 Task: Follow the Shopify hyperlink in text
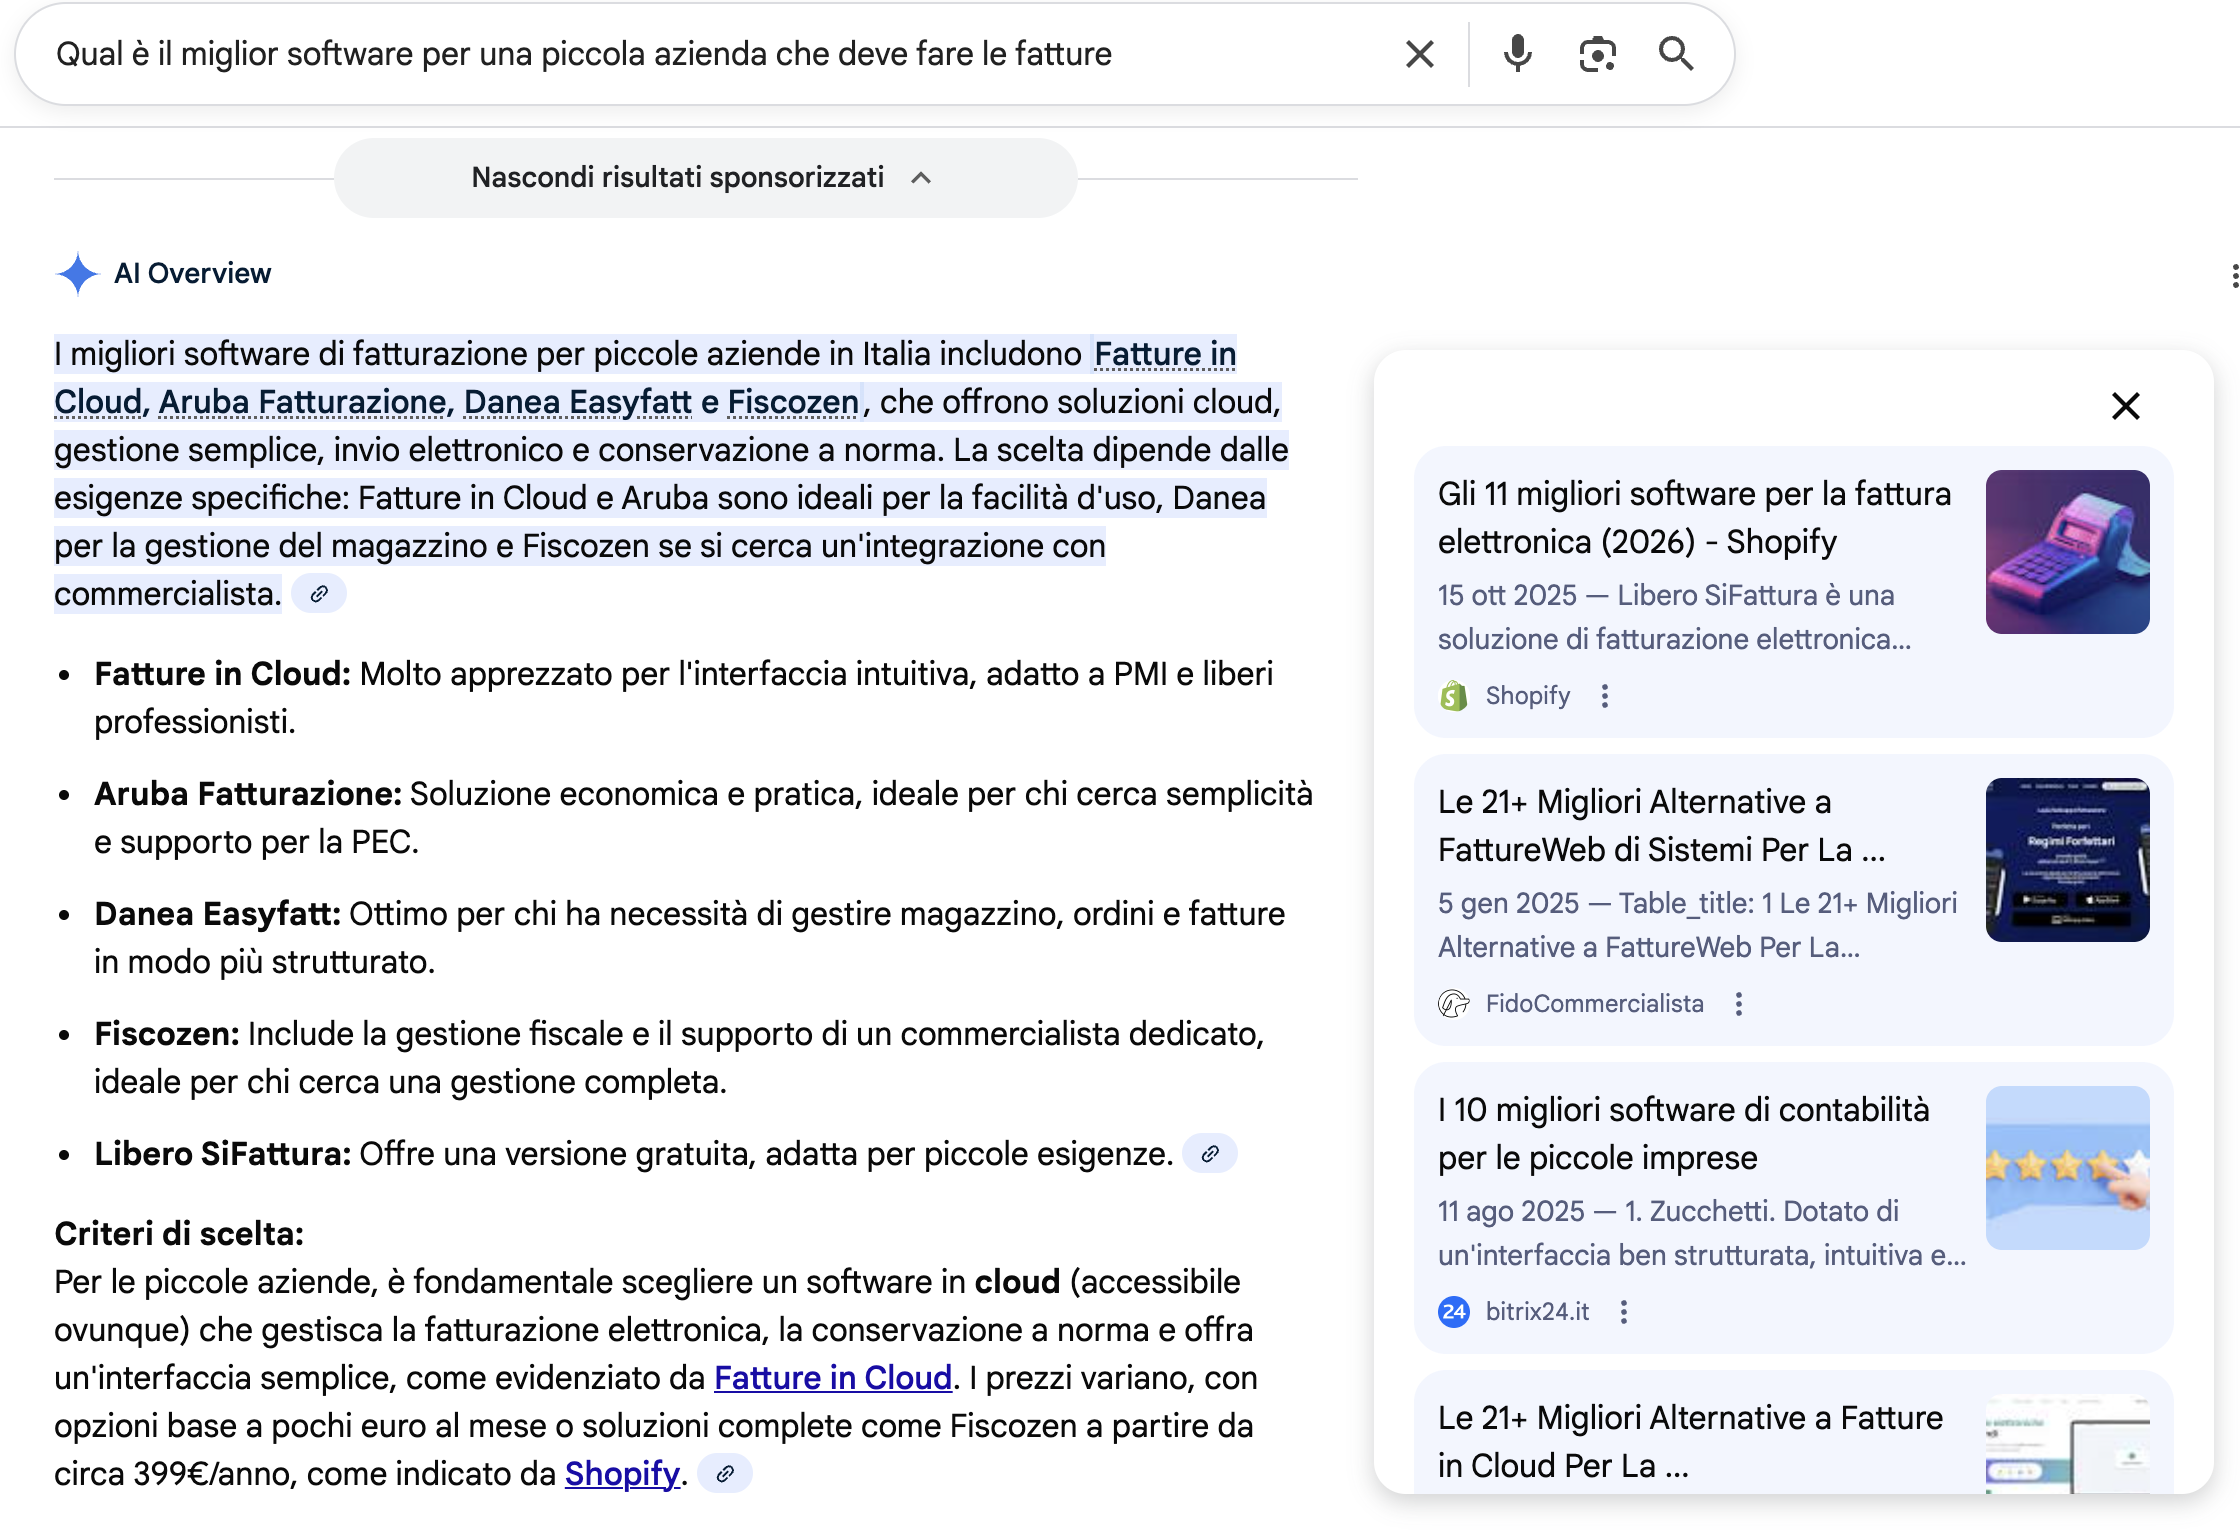[622, 1474]
